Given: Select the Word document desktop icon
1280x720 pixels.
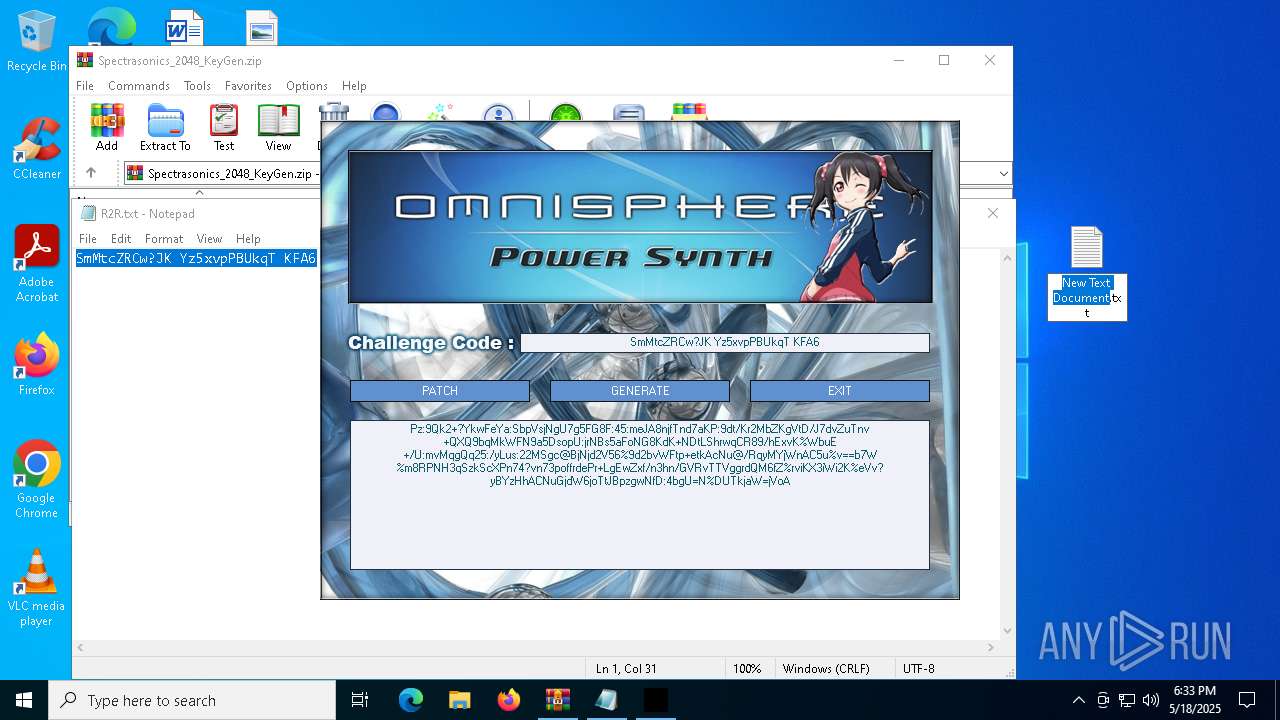Looking at the screenshot, I should coord(184,27).
